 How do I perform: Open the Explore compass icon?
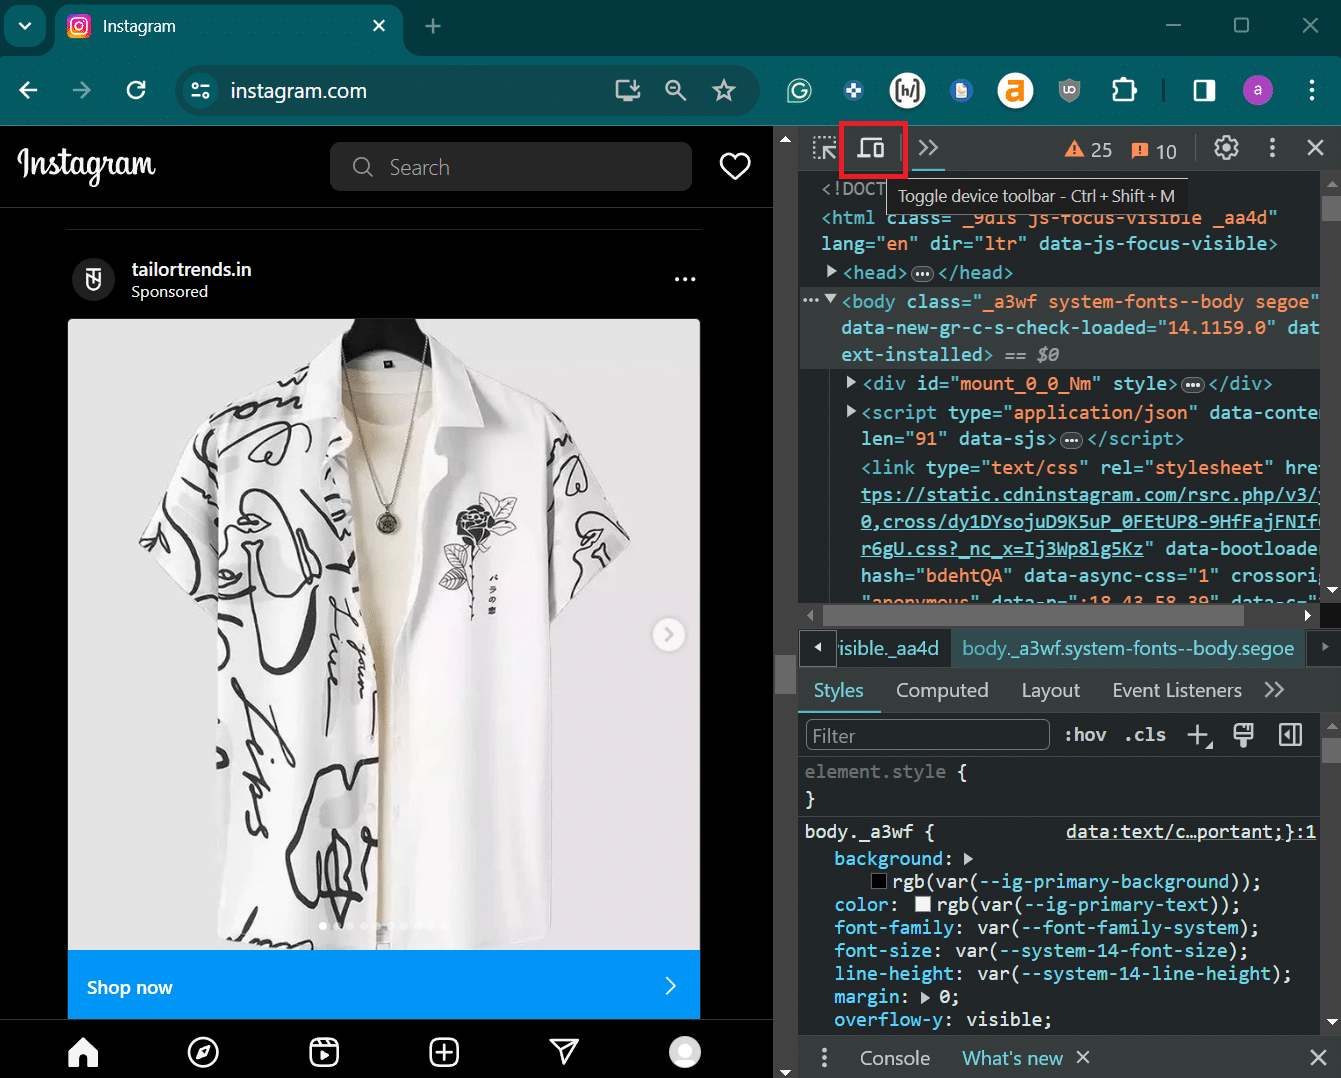pos(203,1051)
